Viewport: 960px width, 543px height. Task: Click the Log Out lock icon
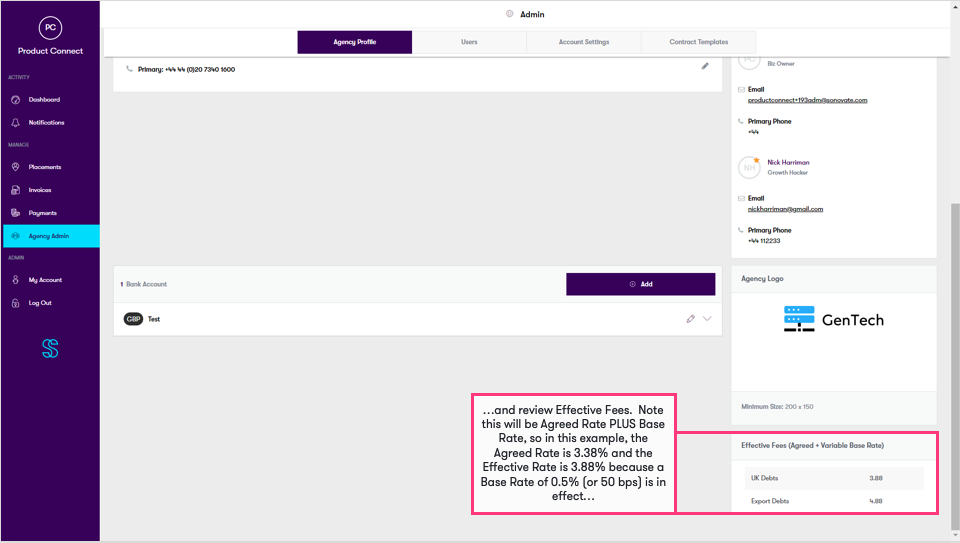tap(15, 303)
